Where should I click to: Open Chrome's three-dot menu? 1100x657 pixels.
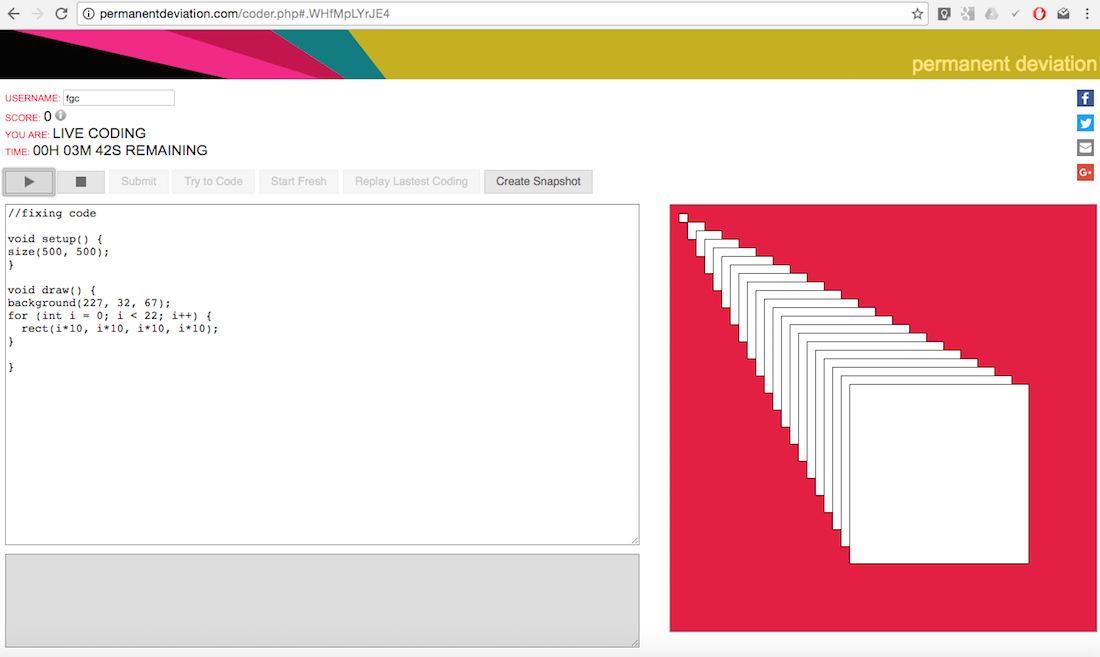point(1087,14)
